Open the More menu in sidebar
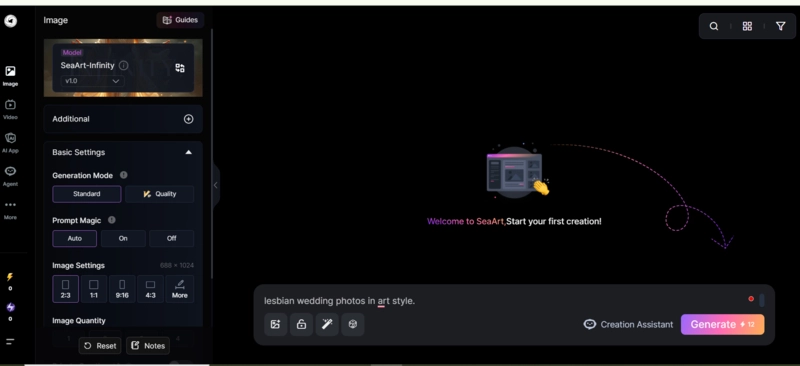This screenshot has width=800, height=366. tap(10, 209)
